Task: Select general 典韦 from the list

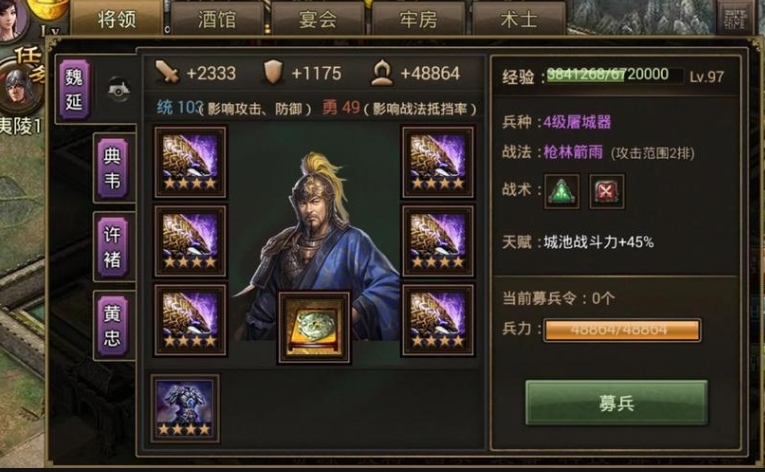Action: click(x=113, y=168)
